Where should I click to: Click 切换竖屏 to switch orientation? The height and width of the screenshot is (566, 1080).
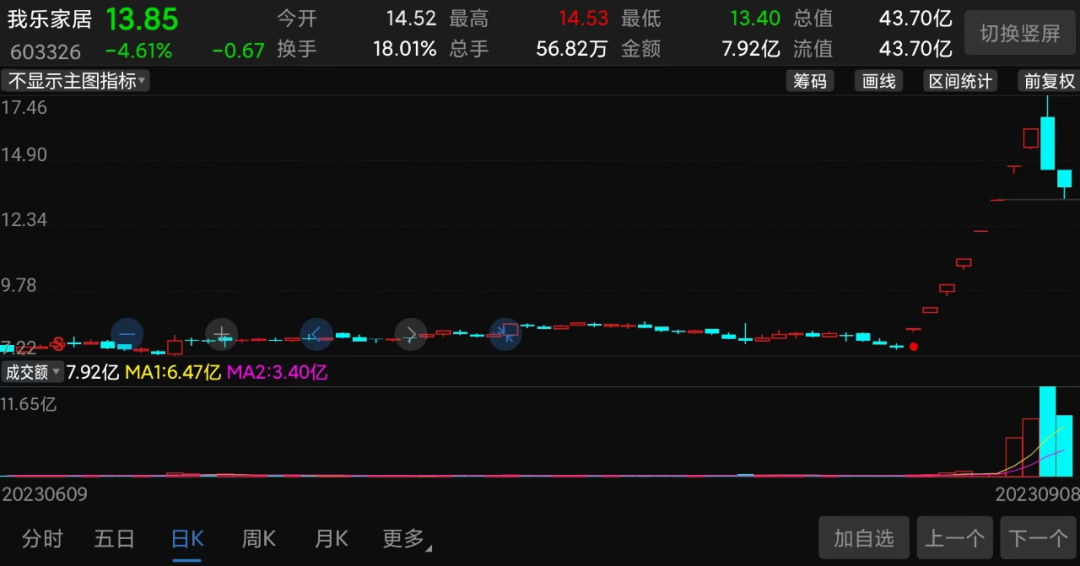[1020, 33]
